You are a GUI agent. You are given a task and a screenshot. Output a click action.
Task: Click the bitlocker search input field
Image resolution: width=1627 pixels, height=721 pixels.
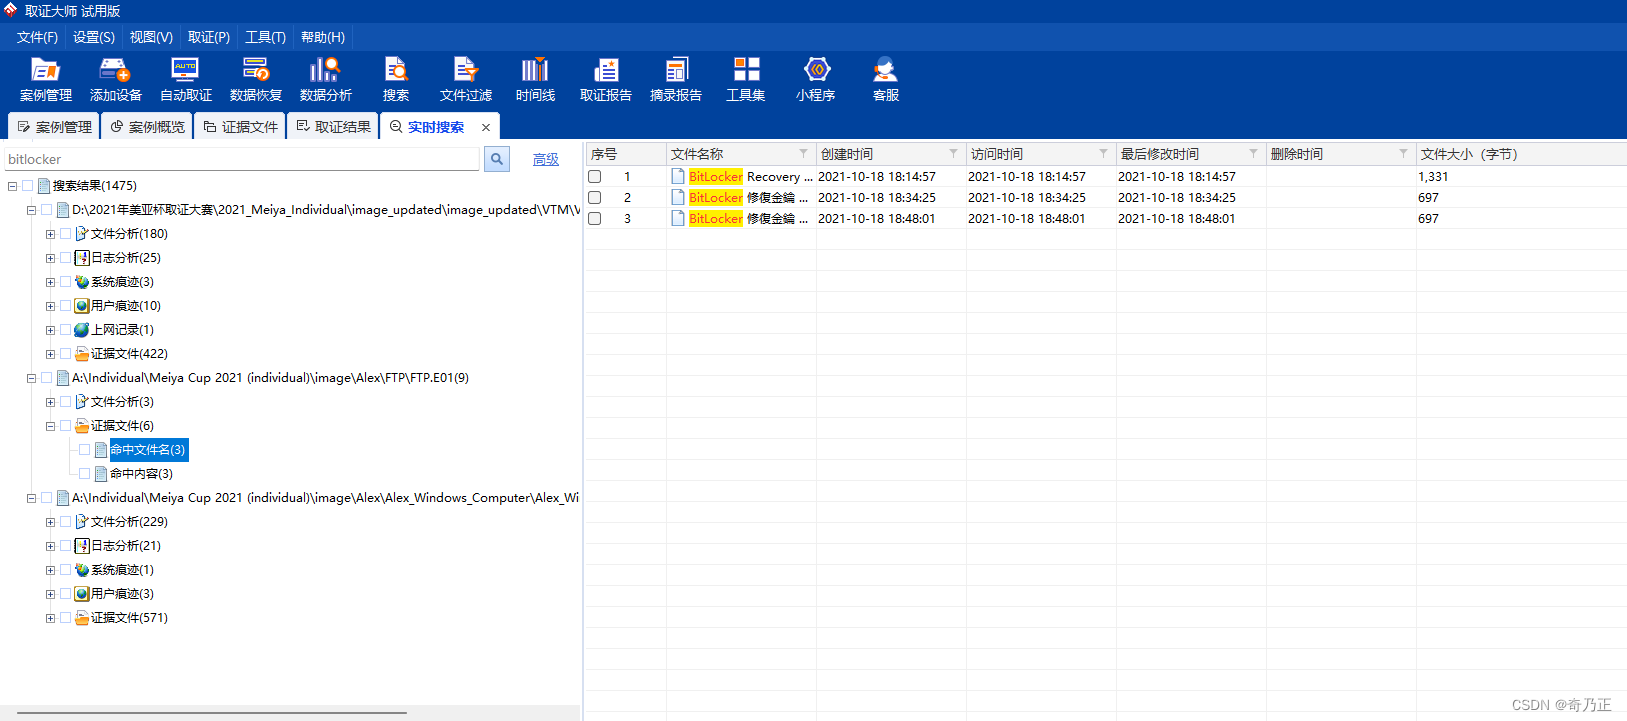pos(242,159)
